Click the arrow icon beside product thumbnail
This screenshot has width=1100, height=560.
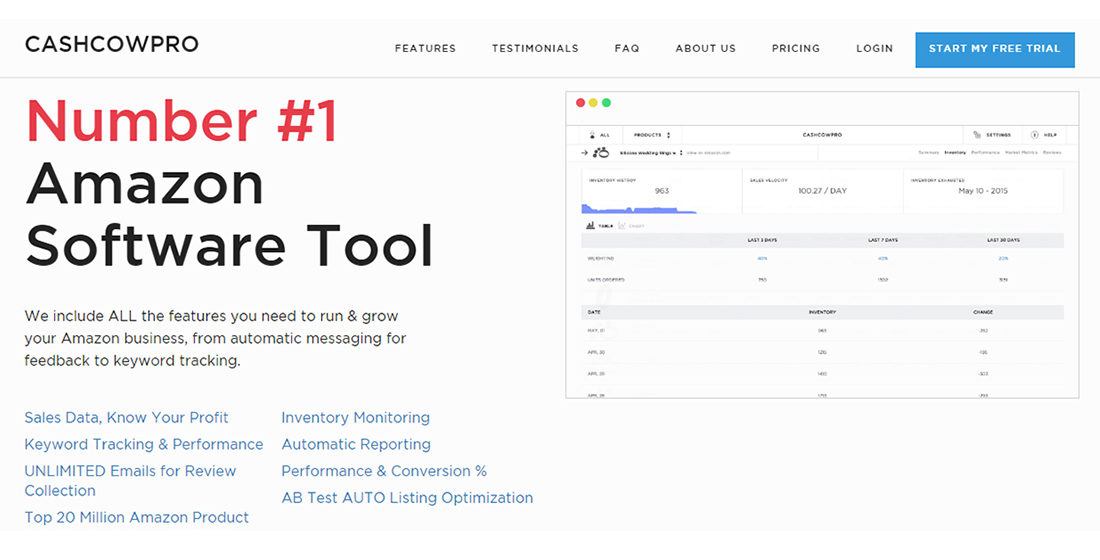pyautogui.click(x=585, y=152)
